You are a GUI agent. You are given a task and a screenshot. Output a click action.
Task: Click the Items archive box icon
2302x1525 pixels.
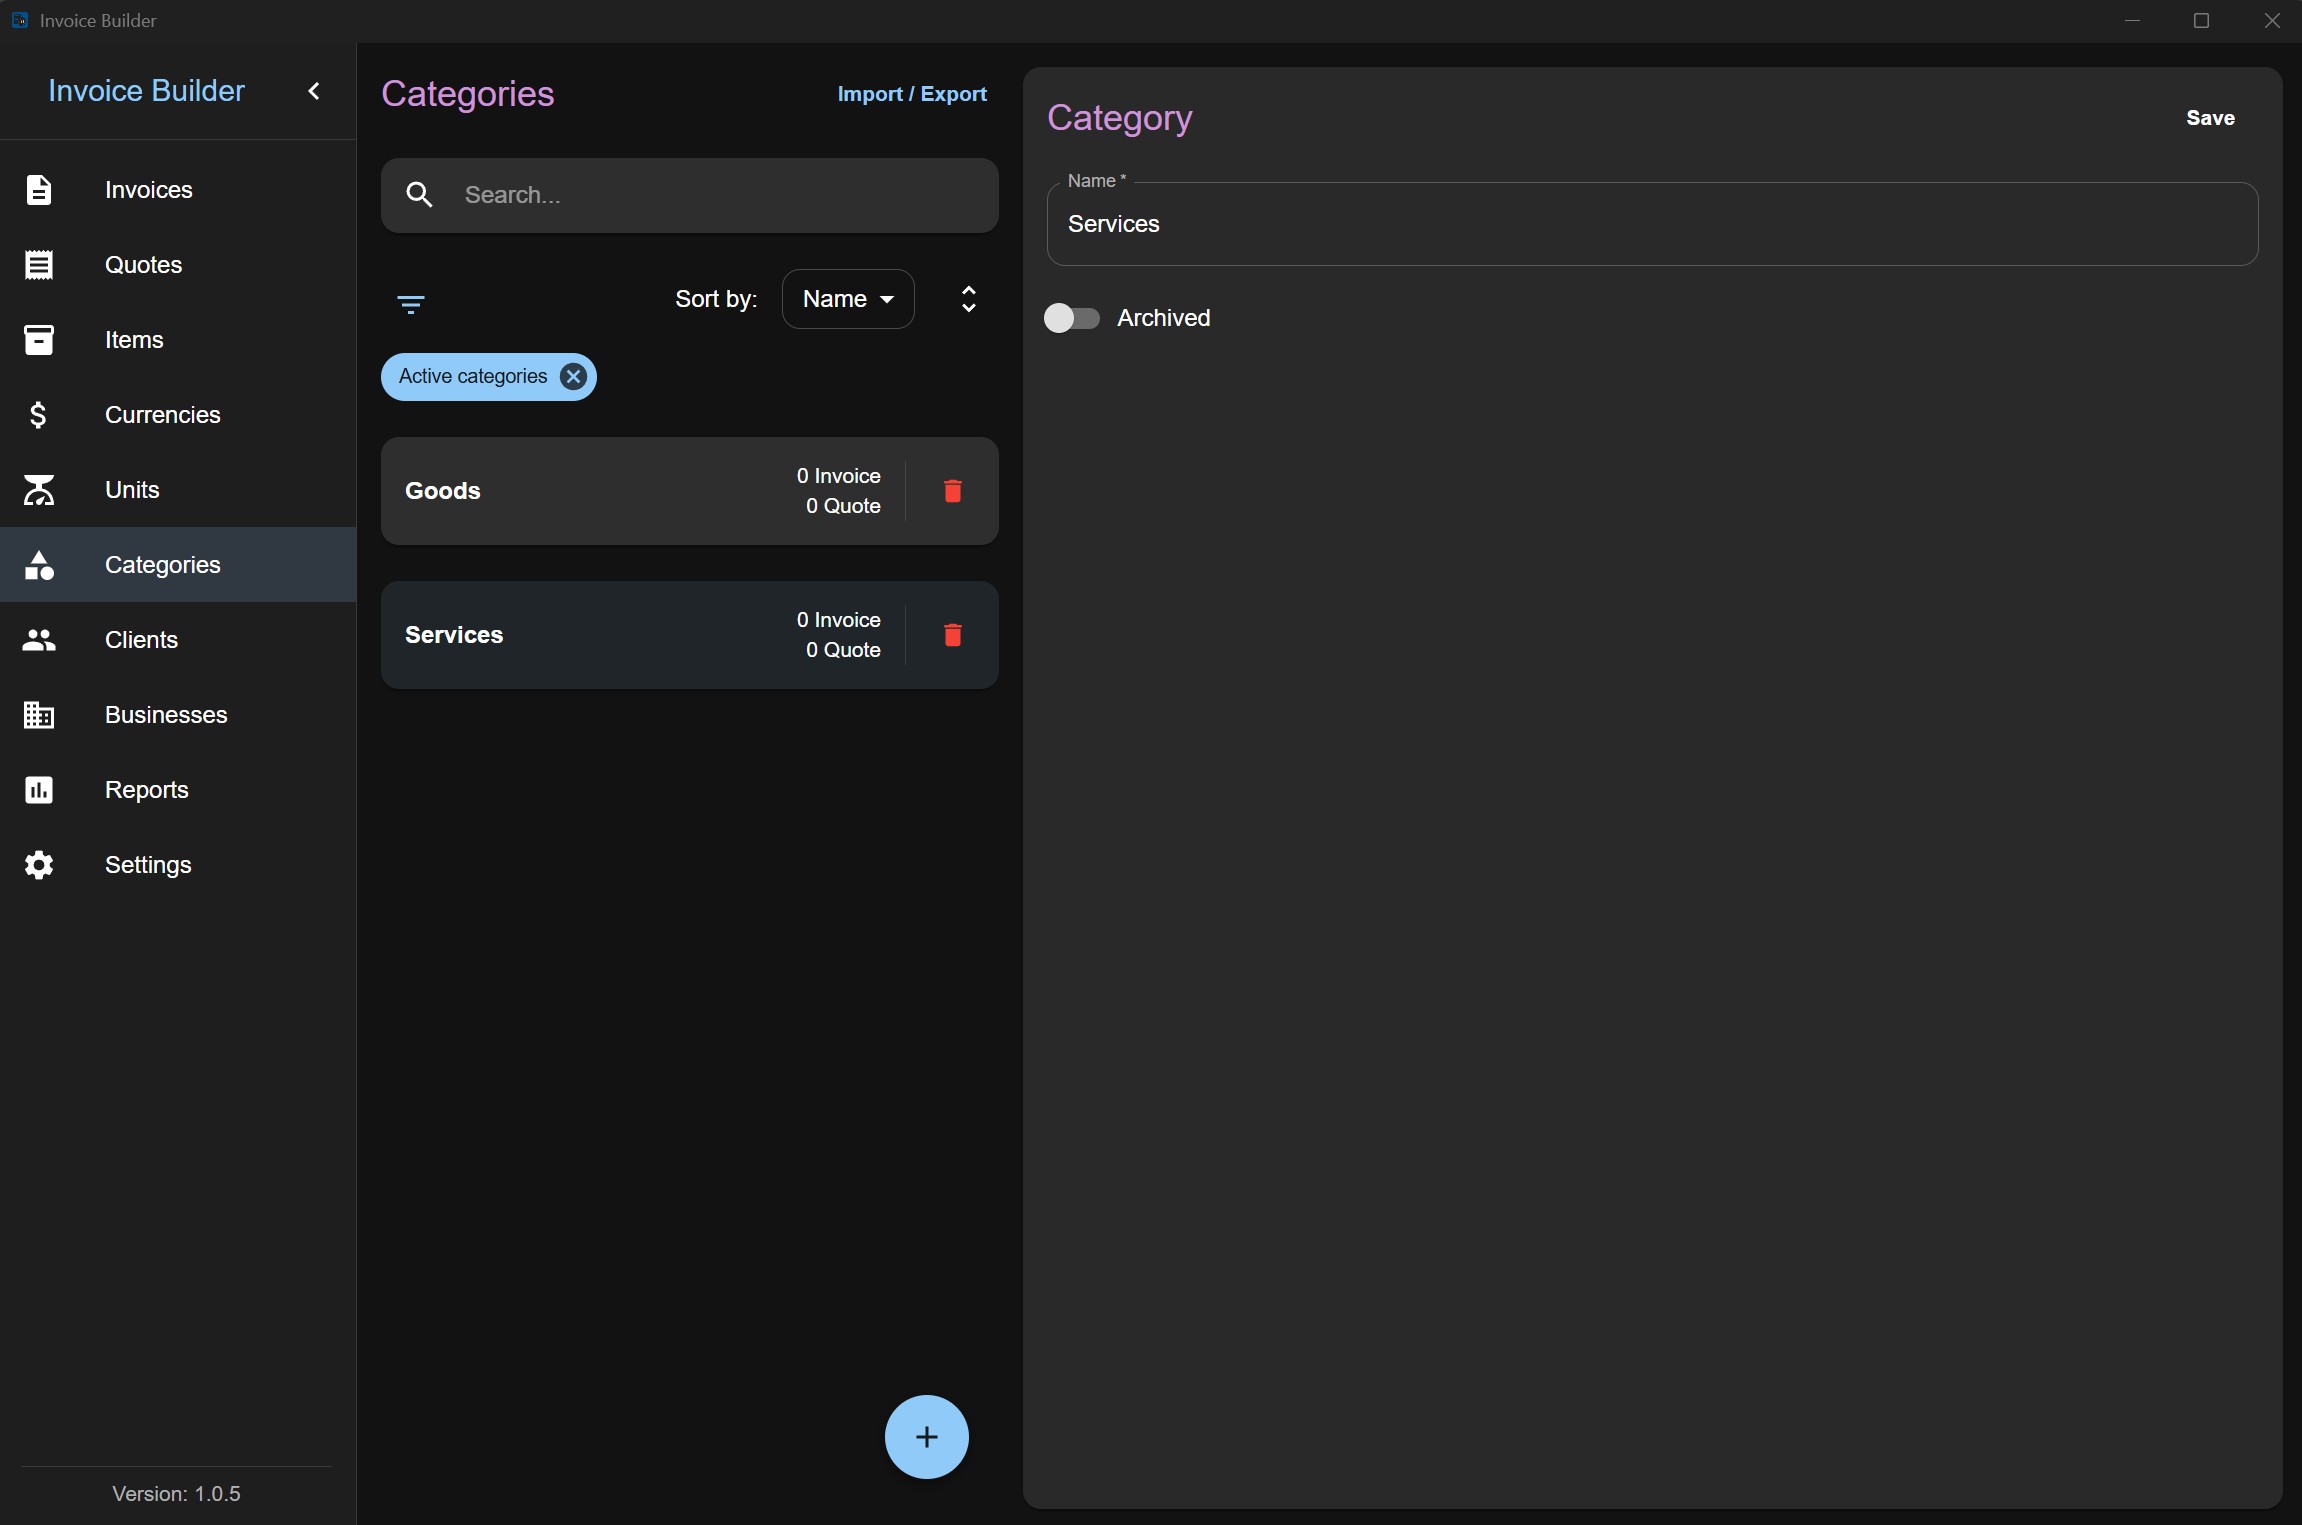[38, 339]
